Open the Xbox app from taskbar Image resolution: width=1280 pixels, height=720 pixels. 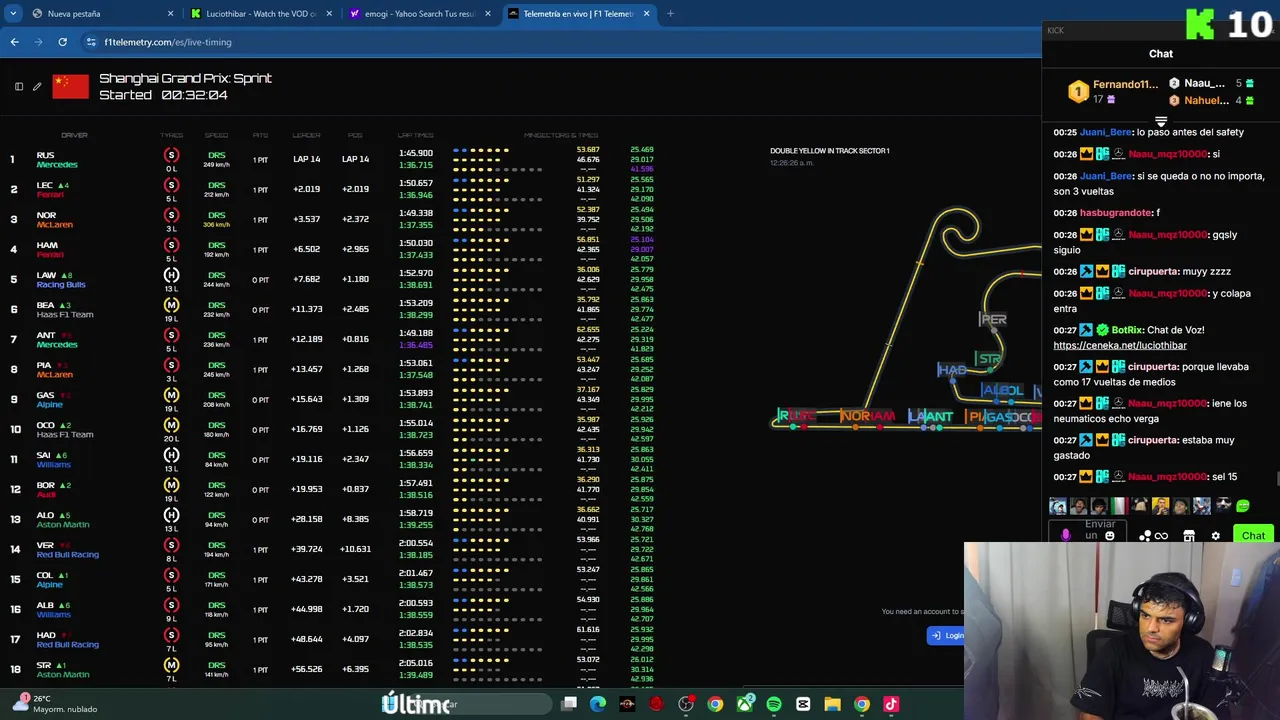[x=745, y=704]
